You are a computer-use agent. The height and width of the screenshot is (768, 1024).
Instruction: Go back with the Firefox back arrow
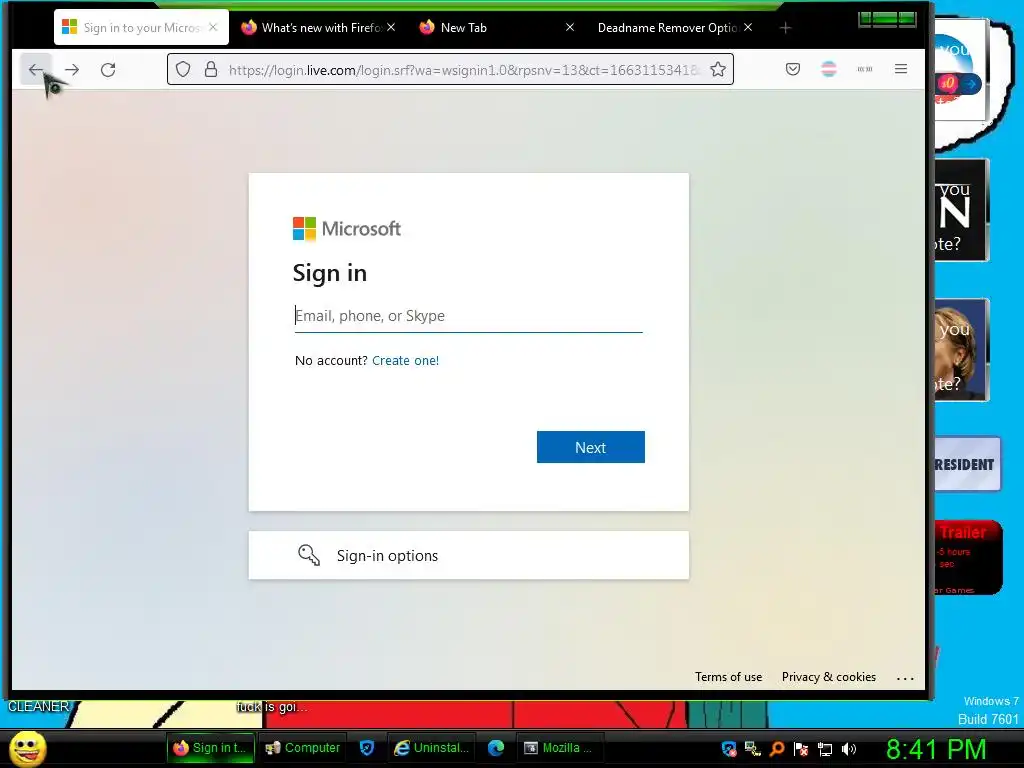coord(36,69)
